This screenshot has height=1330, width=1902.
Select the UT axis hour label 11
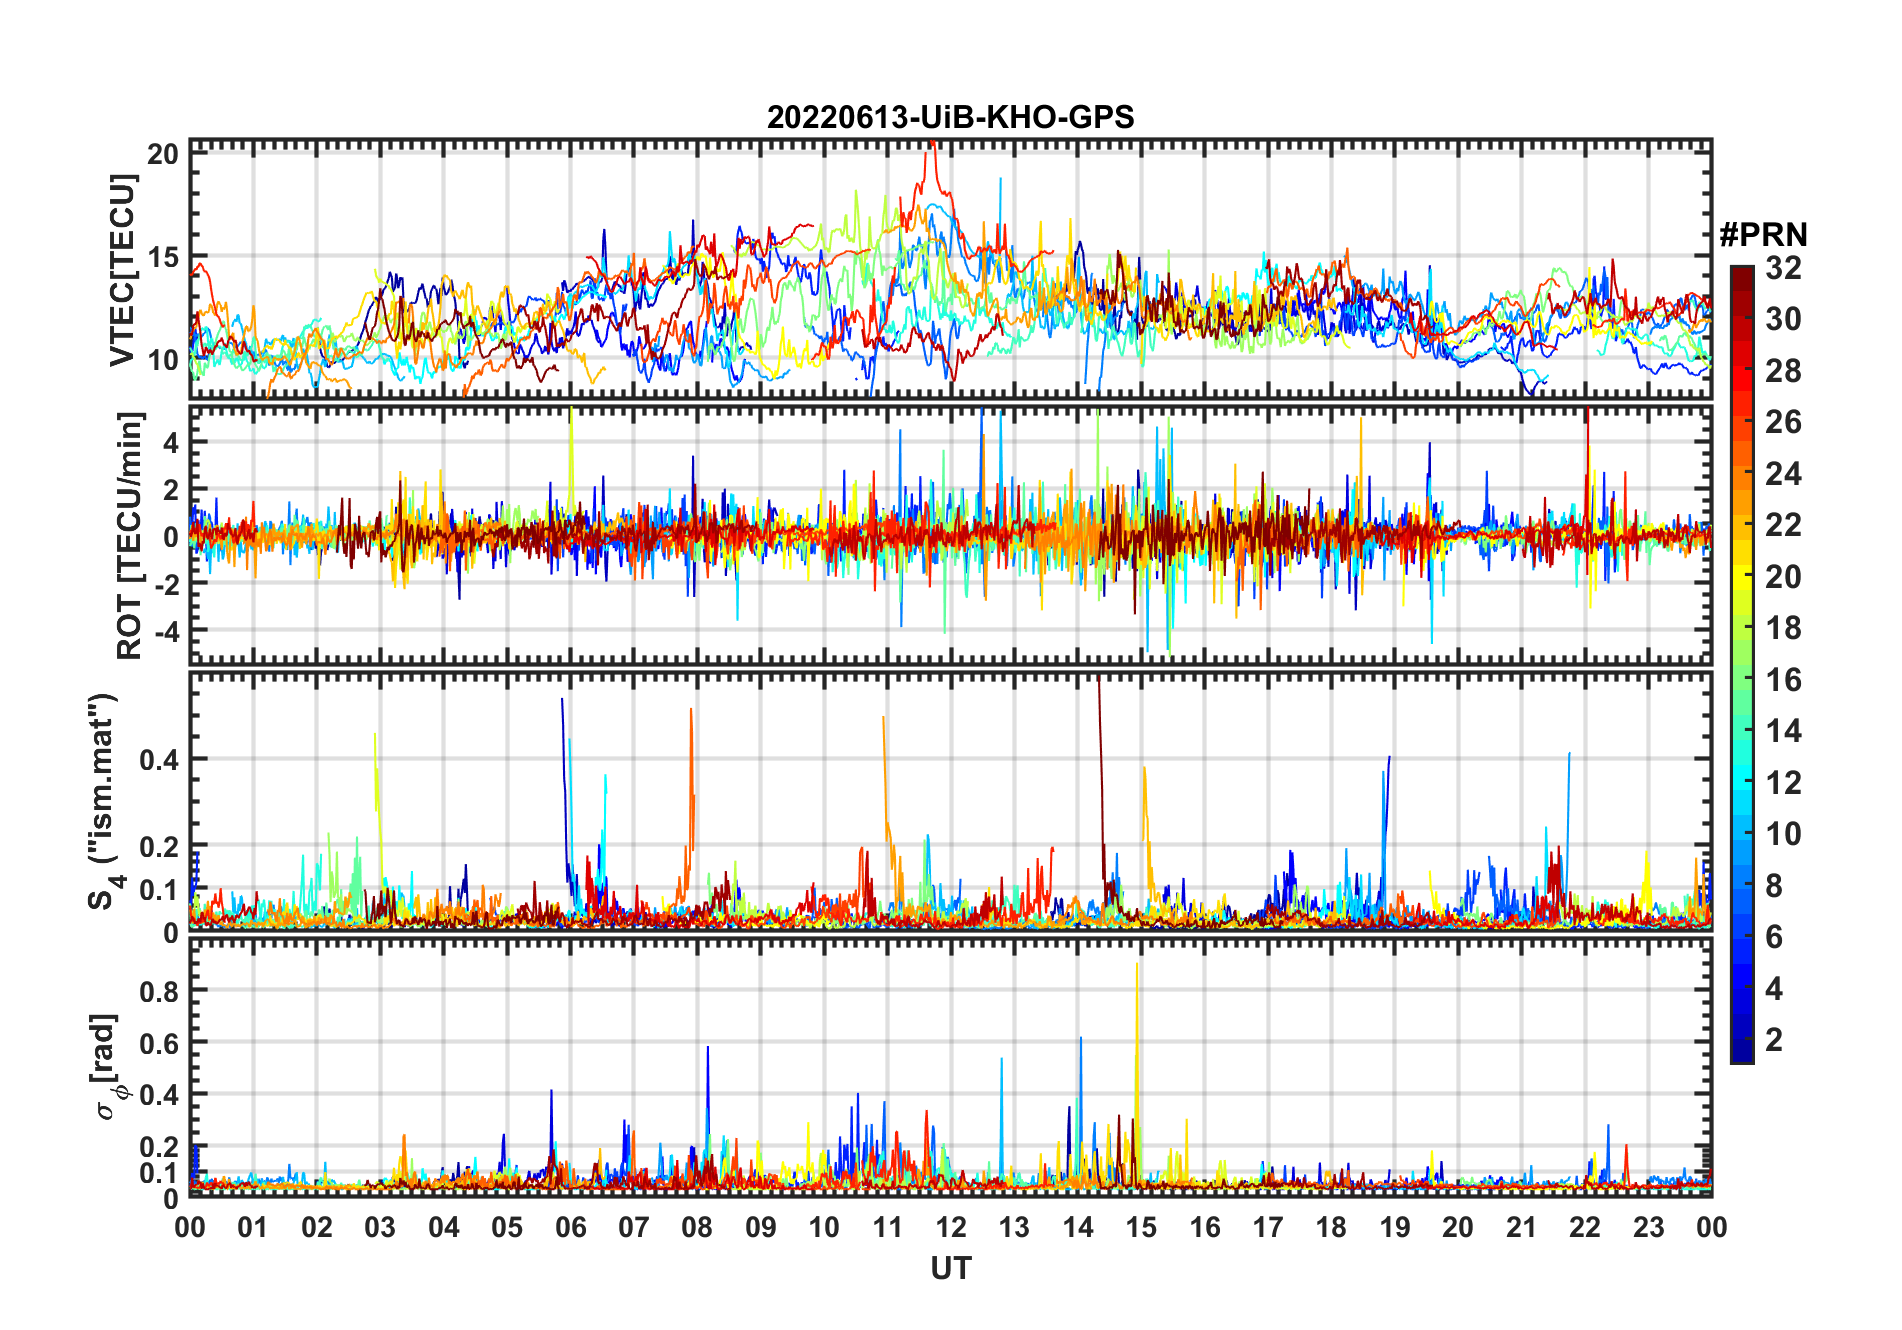point(888,1227)
